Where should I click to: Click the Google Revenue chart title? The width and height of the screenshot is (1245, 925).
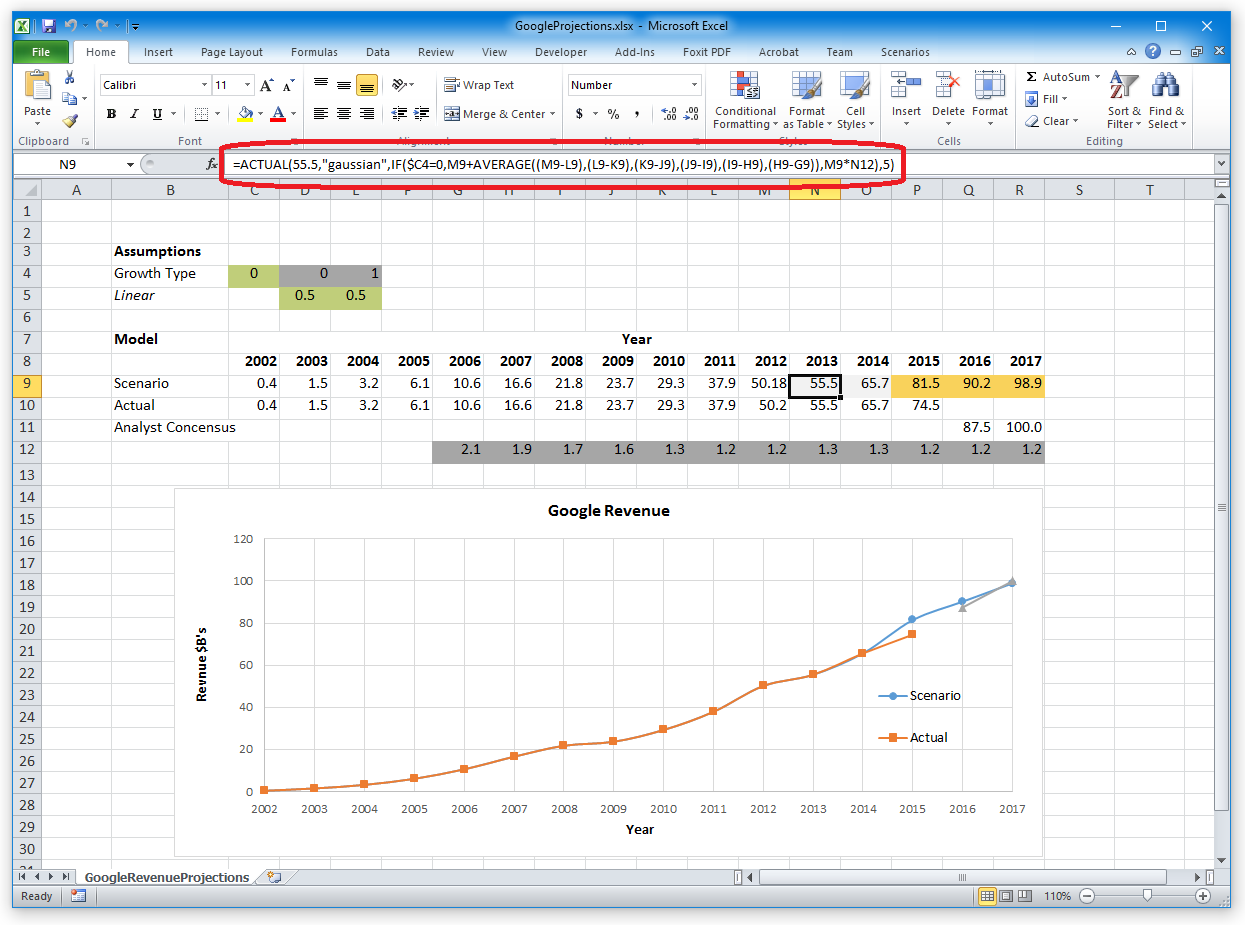point(608,510)
